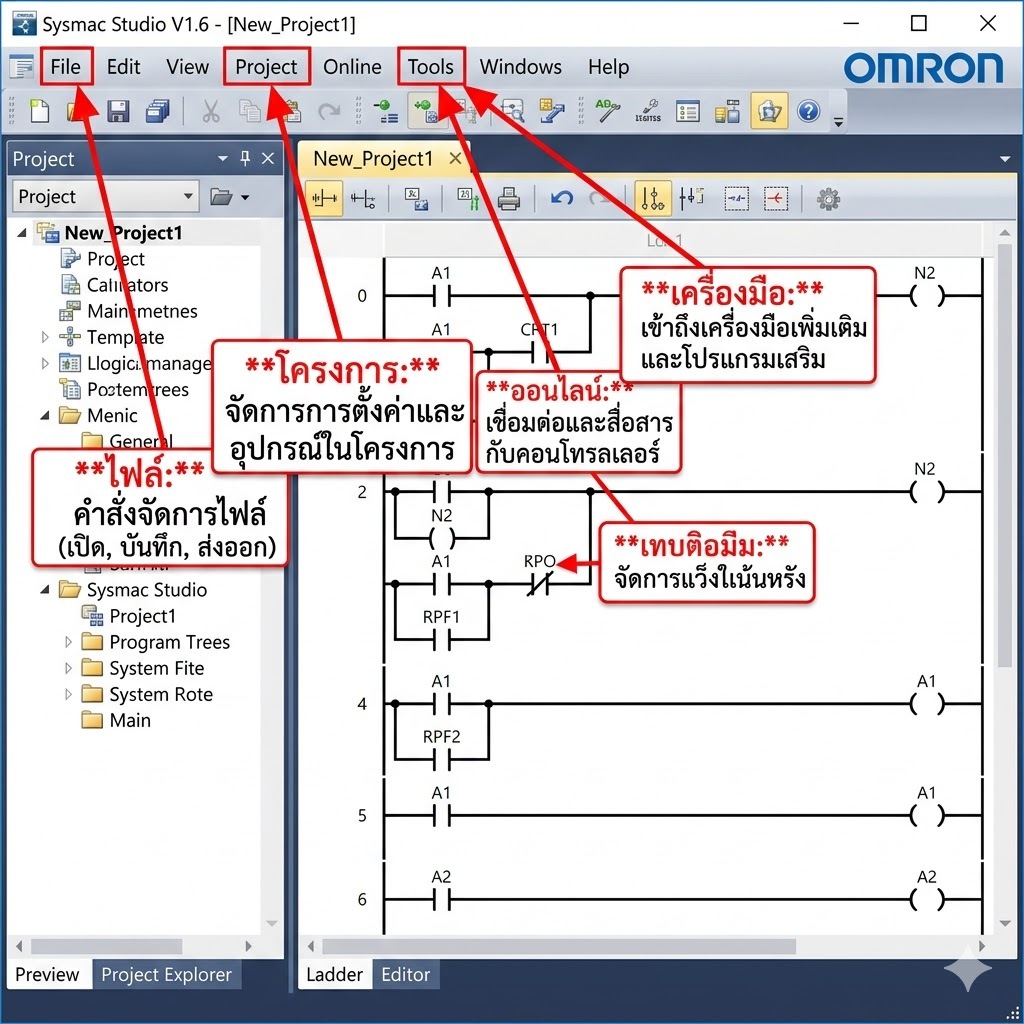Click the open folder icon beside Project combo
This screenshot has width=1024, height=1024.
coord(221,197)
